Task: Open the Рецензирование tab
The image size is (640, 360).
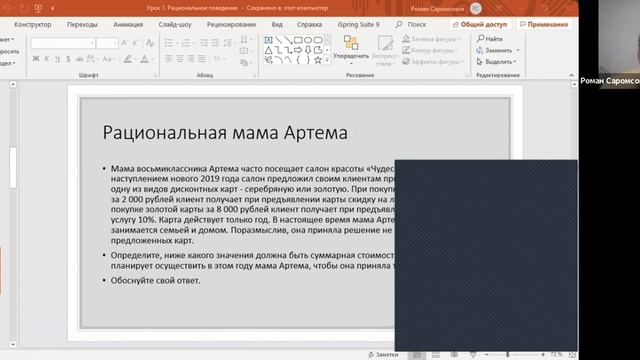Action: 231,24
